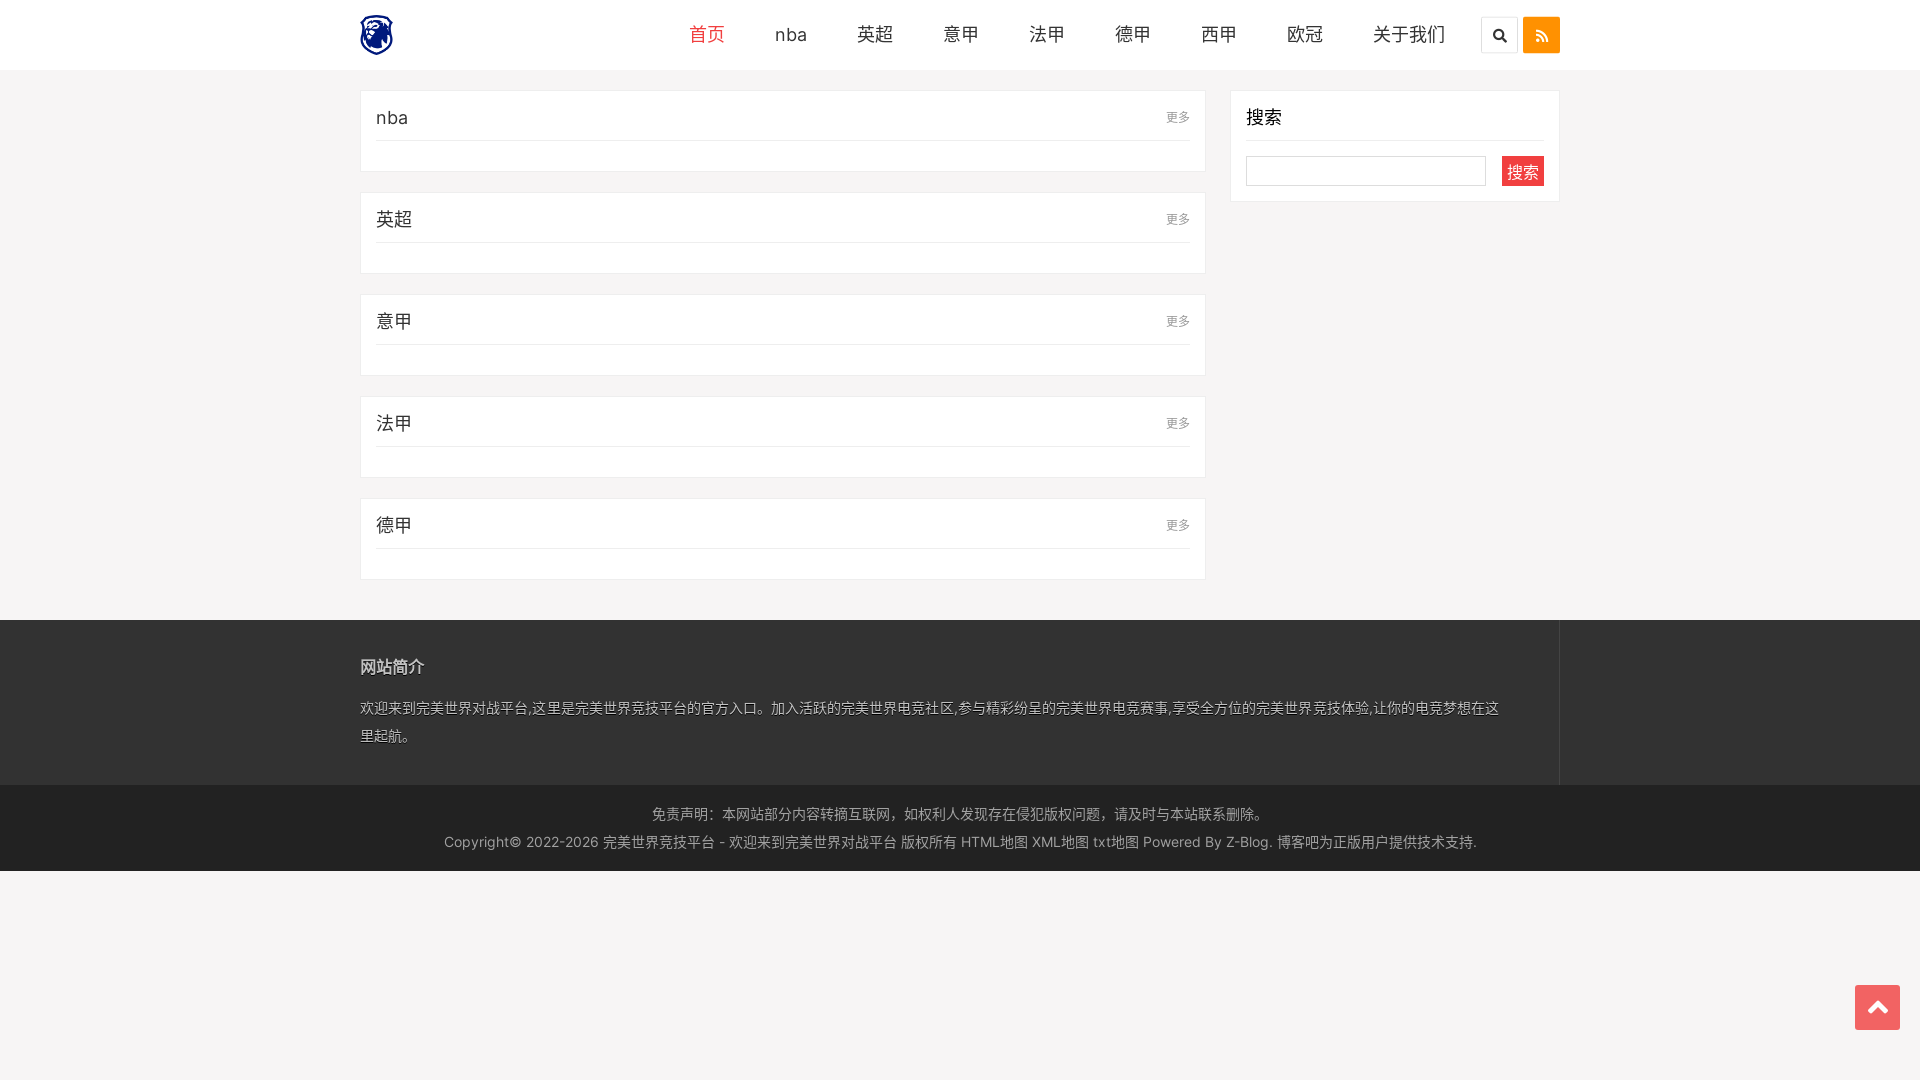Open the 意甲 section heading
1920x1080 pixels.
pyautogui.click(x=394, y=321)
